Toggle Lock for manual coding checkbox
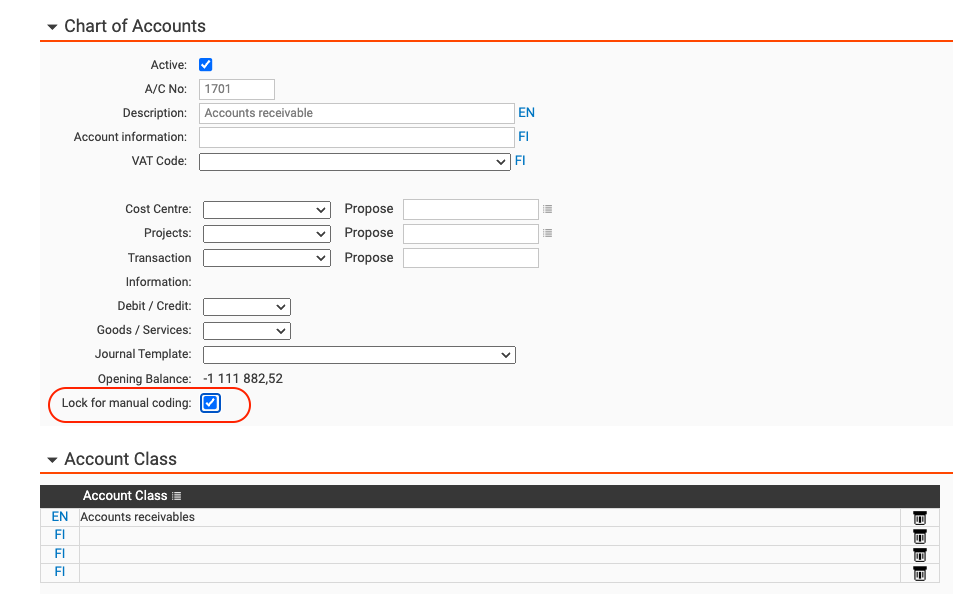The height and width of the screenshot is (598, 953). pos(210,403)
